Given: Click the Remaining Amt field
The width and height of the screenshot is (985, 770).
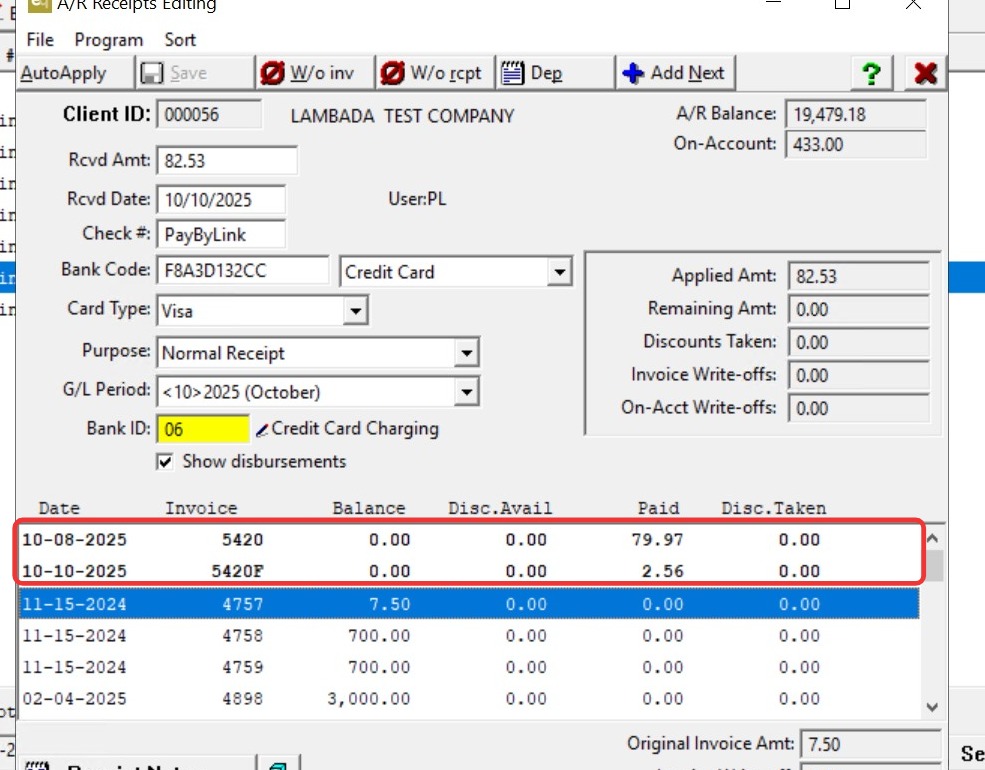Looking at the screenshot, I should [859, 310].
